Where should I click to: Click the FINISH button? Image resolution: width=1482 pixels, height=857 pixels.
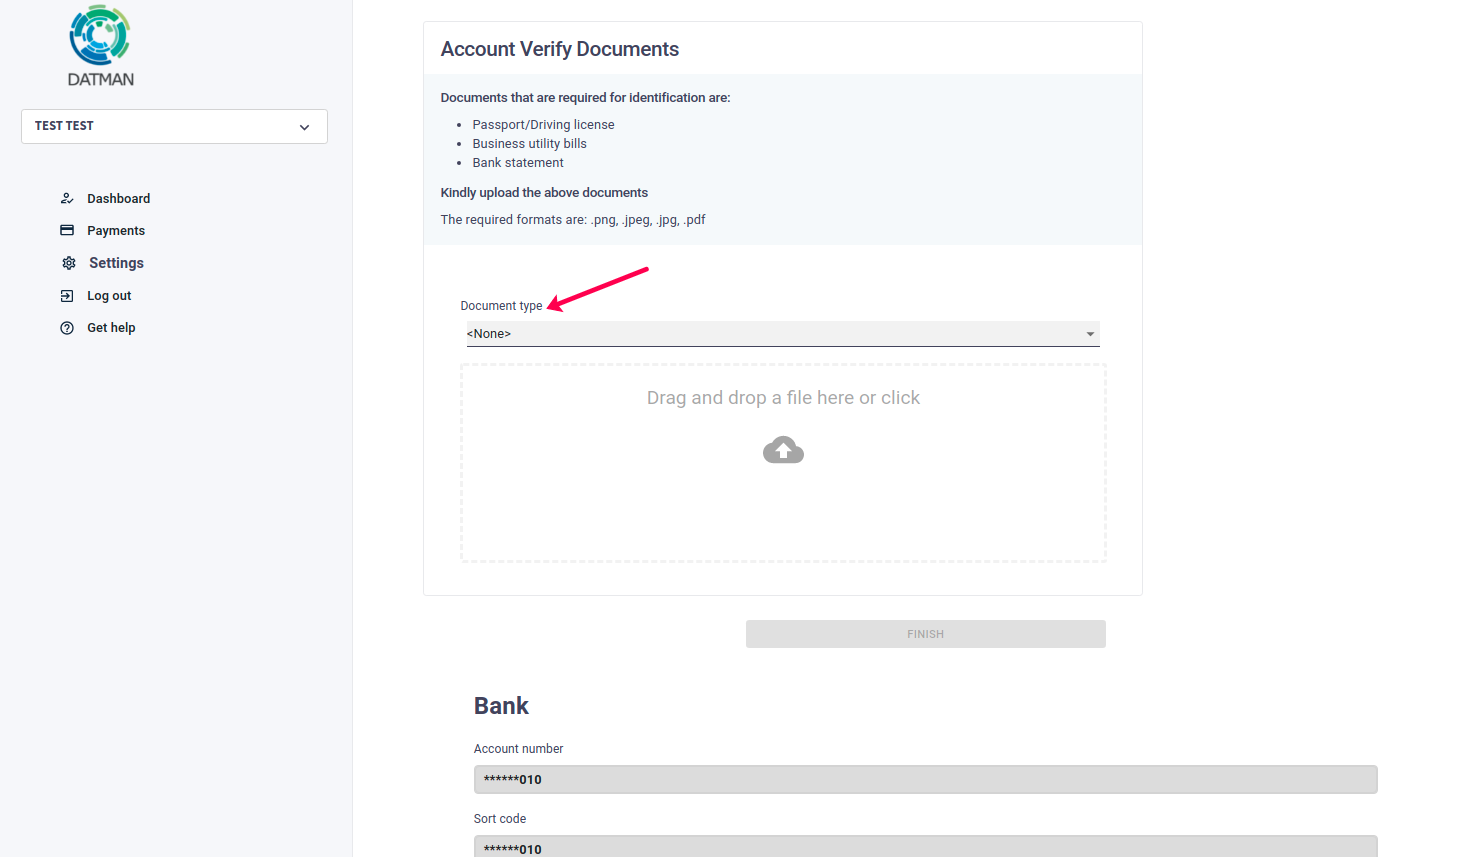(x=926, y=634)
